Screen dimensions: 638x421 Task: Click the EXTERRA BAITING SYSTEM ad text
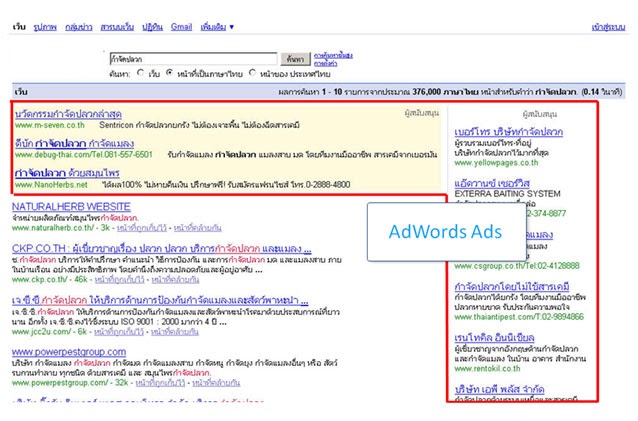(x=507, y=194)
